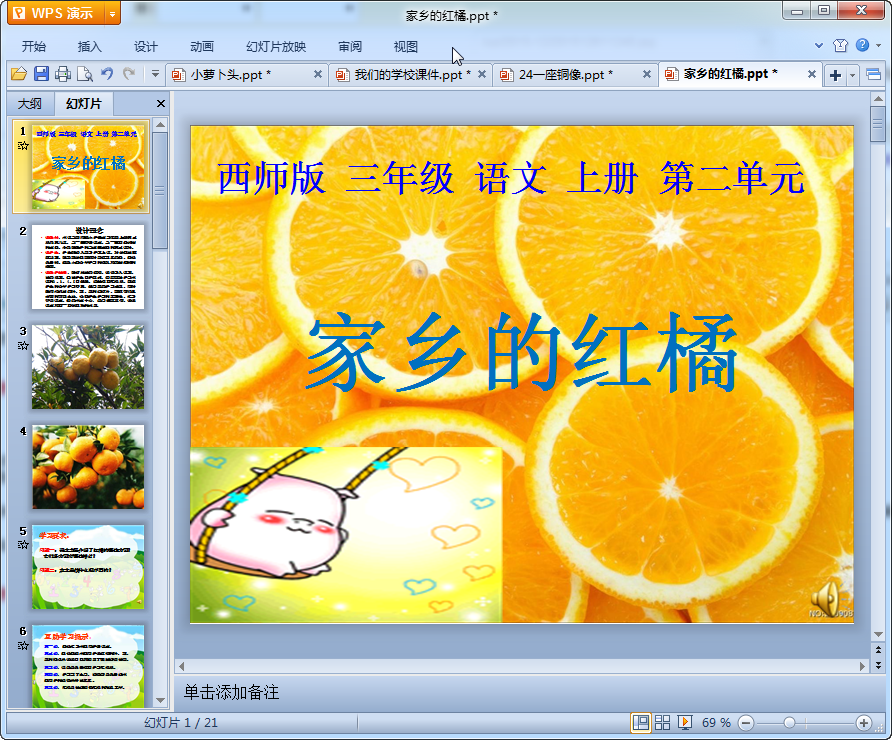
Task: Close the 家乡的红橘.ppt tab
Action: [x=812, y=74]
